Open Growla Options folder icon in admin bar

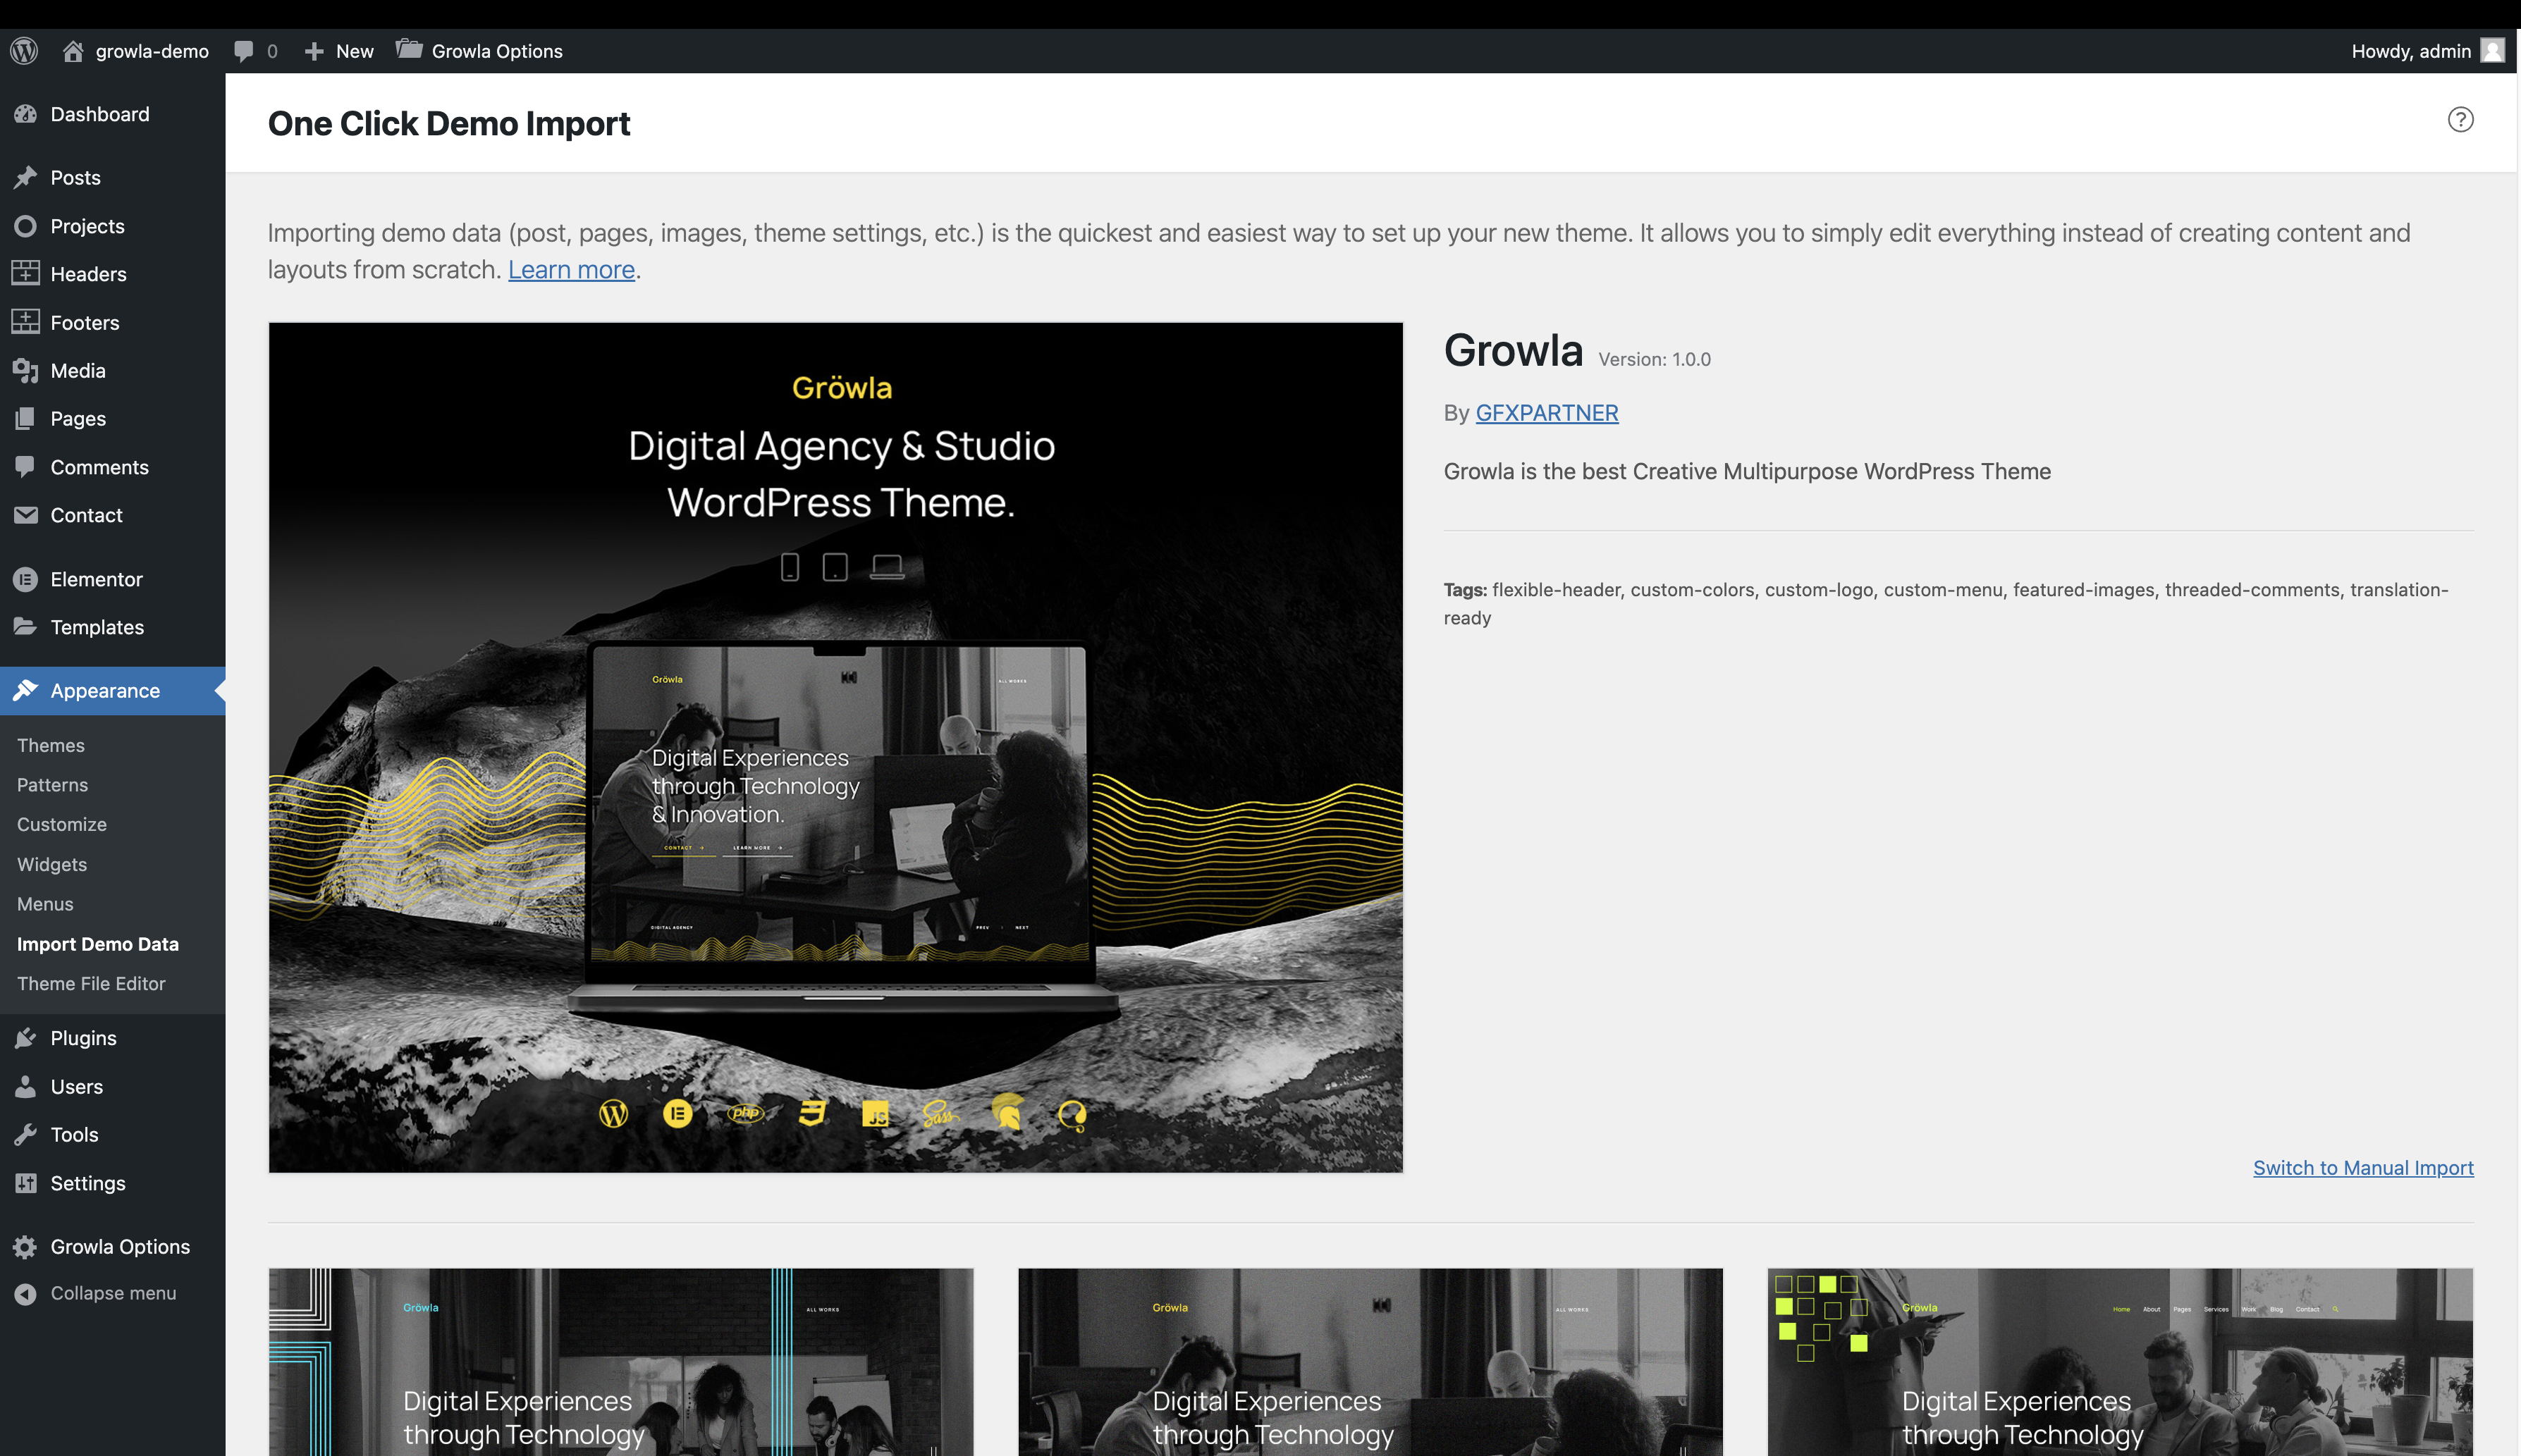tap(409, 49)
